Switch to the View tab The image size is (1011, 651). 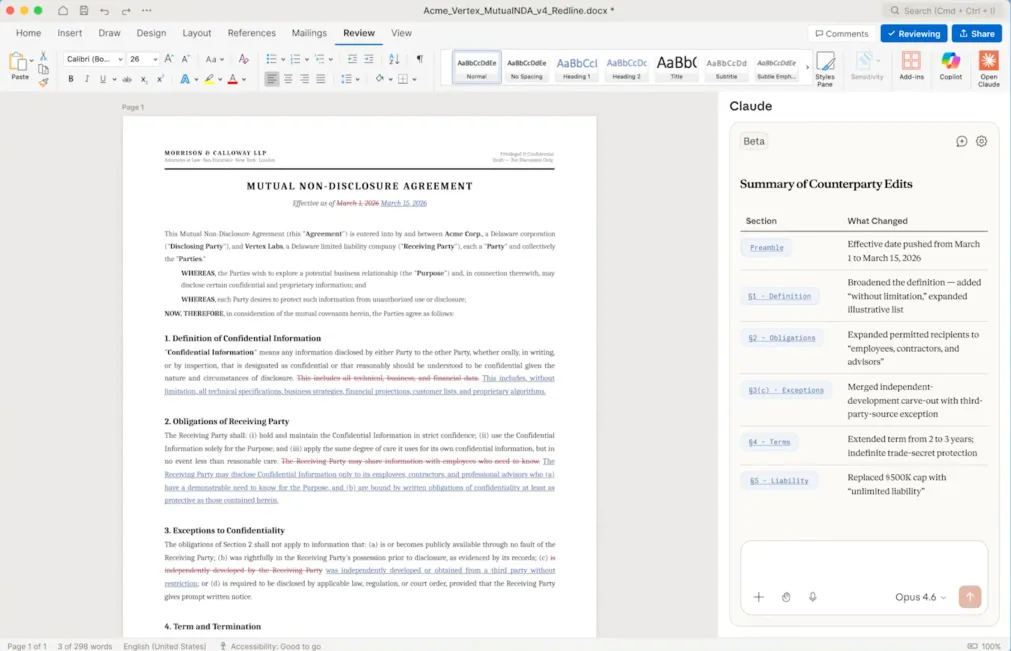click(401, 33)
